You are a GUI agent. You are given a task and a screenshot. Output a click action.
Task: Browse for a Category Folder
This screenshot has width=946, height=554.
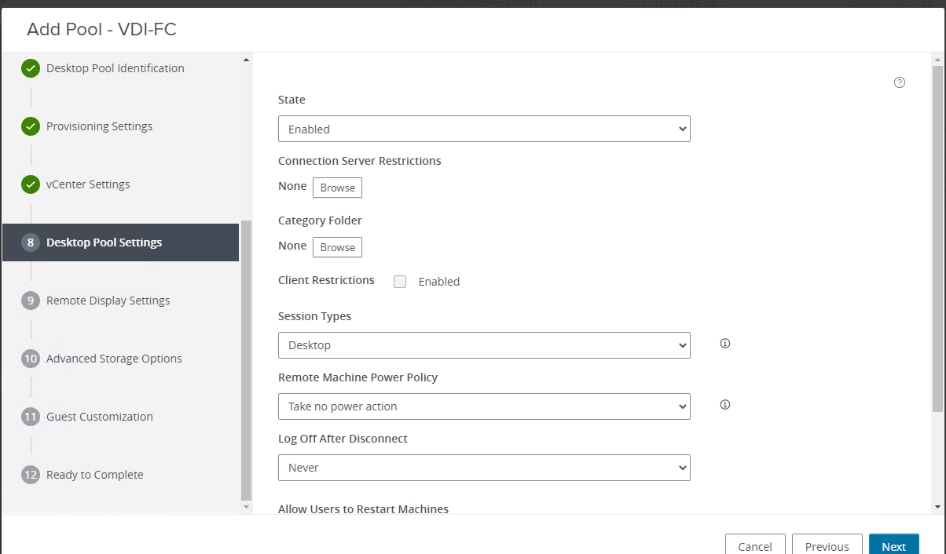(x=337, y=247)
